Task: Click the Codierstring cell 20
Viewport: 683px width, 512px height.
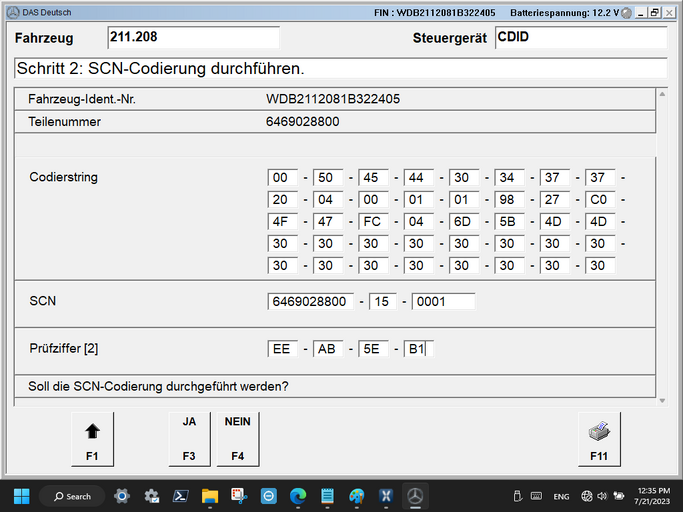Action: (x=282, y=200)
